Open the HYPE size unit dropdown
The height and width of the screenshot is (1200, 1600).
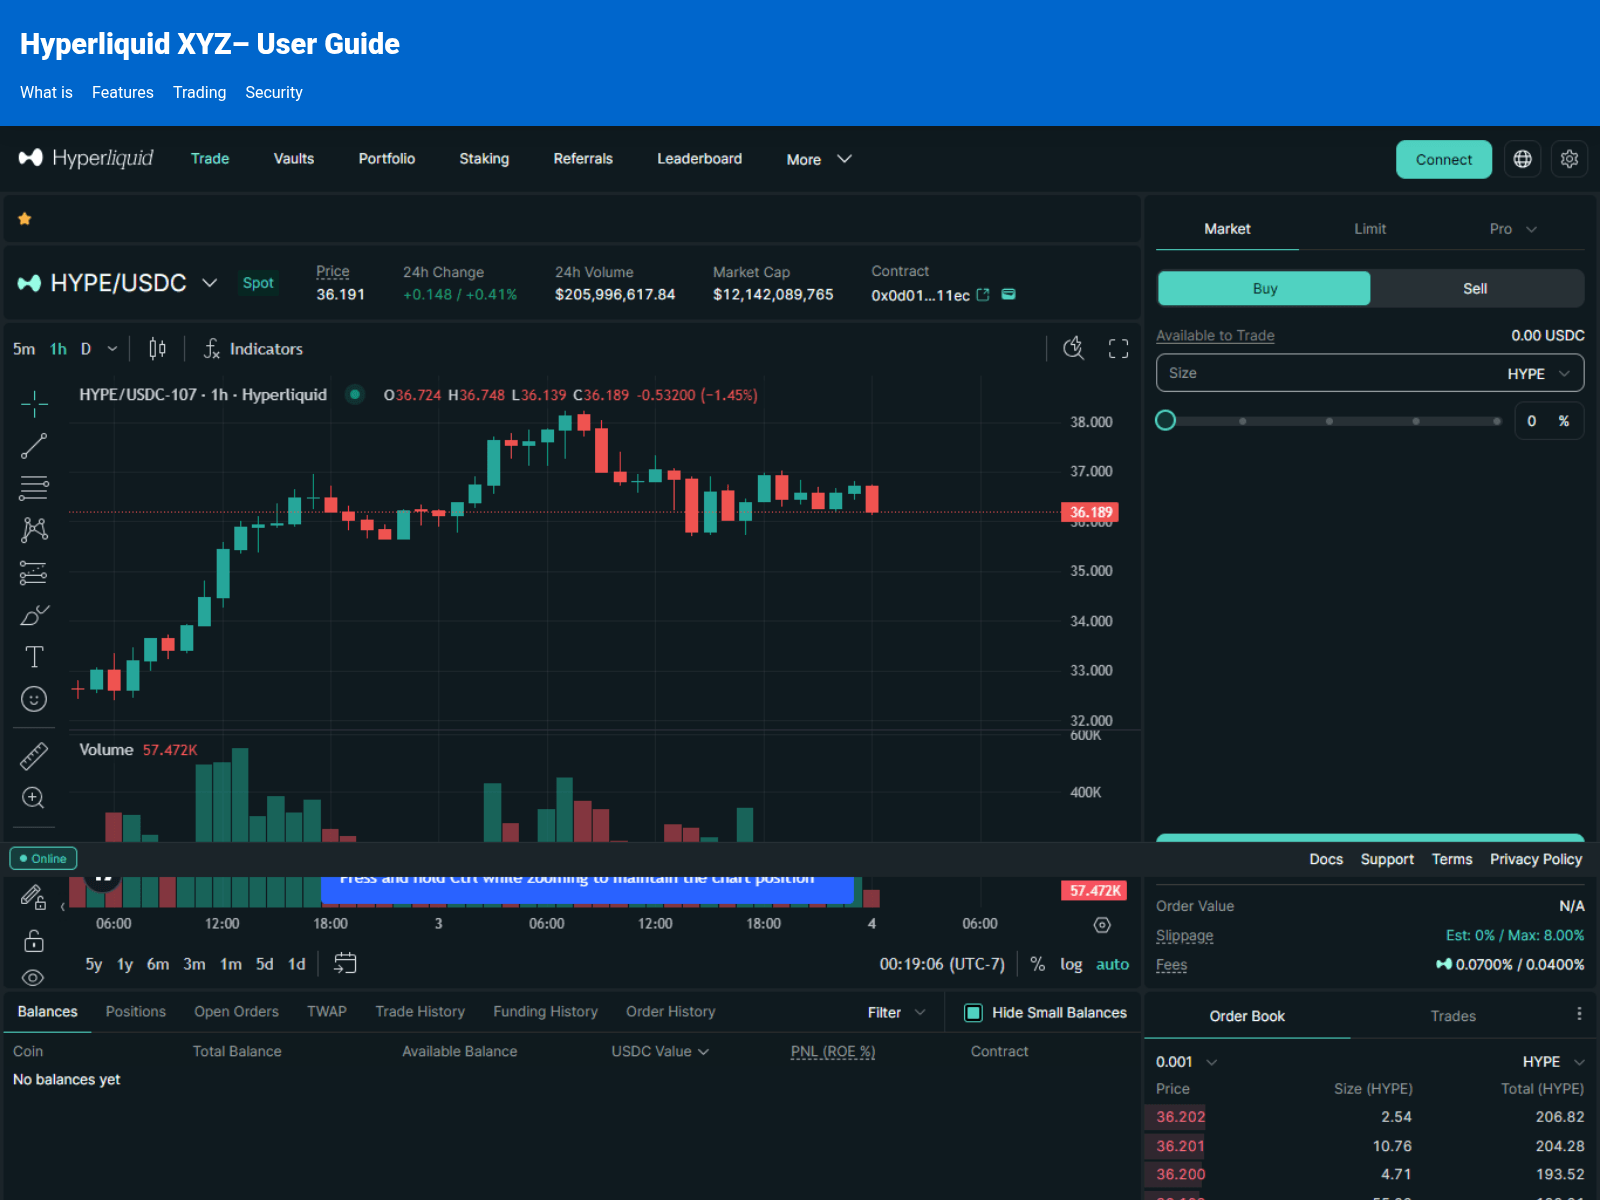pyautogui.click(x=1538, y=373)
